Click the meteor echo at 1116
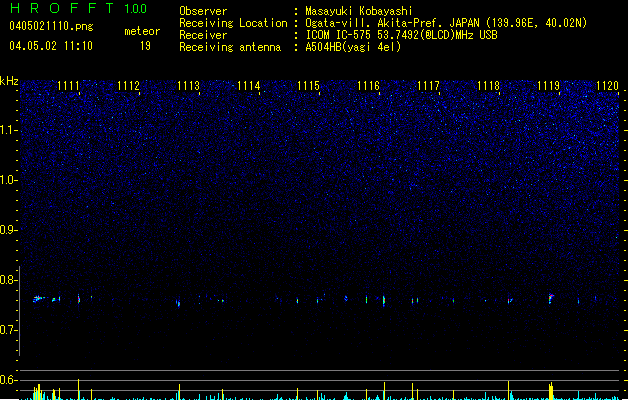Screen dimensions: 629x400 pos(384,300)
